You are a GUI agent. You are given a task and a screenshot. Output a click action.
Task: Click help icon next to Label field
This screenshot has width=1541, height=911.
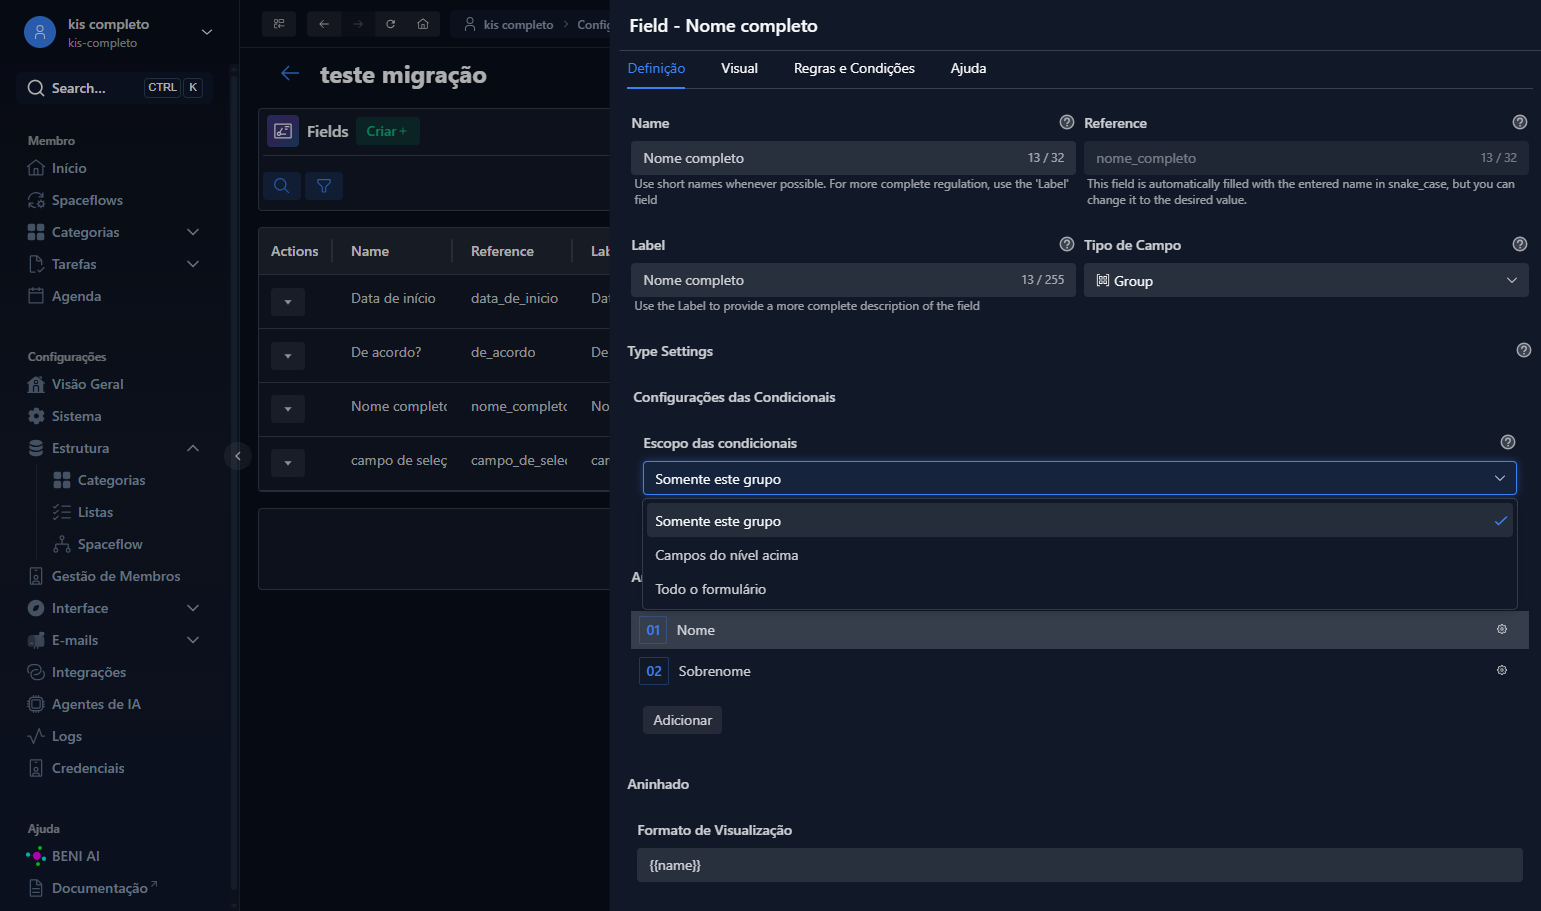[1067, 244]
